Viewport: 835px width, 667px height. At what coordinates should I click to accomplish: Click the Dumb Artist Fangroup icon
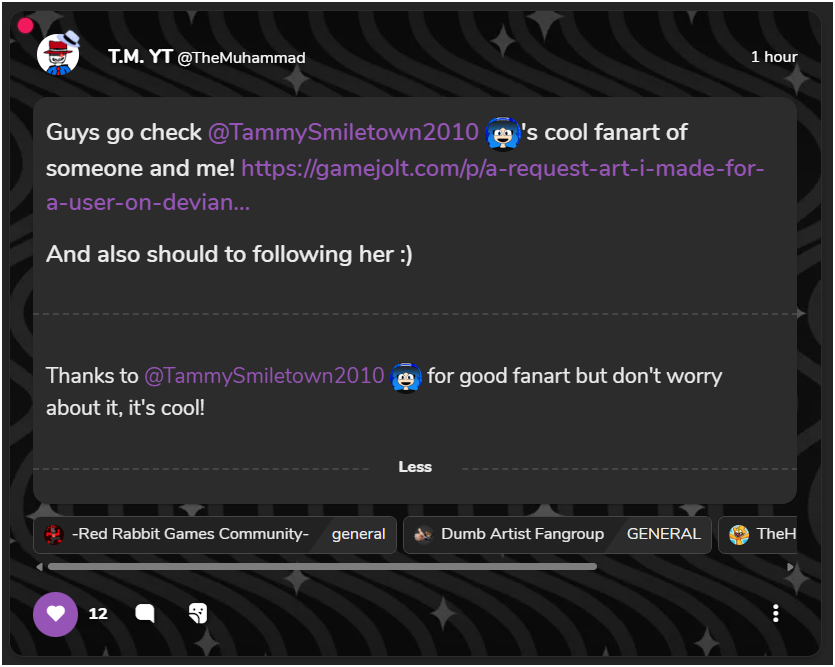pos(424,534)
